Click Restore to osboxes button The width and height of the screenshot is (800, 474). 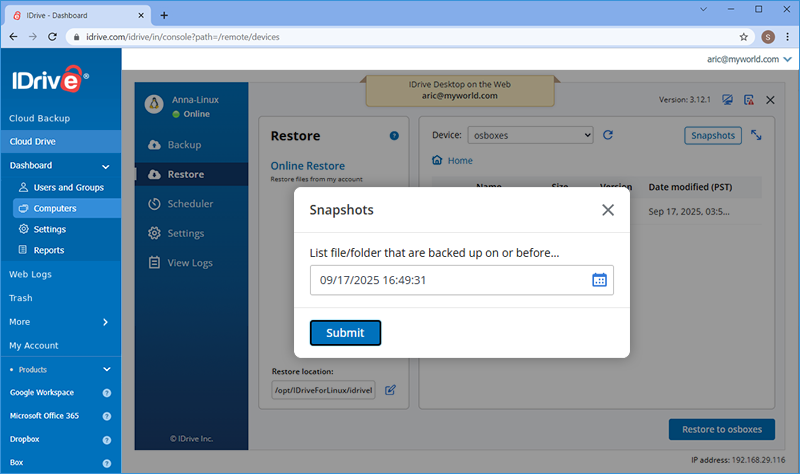721,429
